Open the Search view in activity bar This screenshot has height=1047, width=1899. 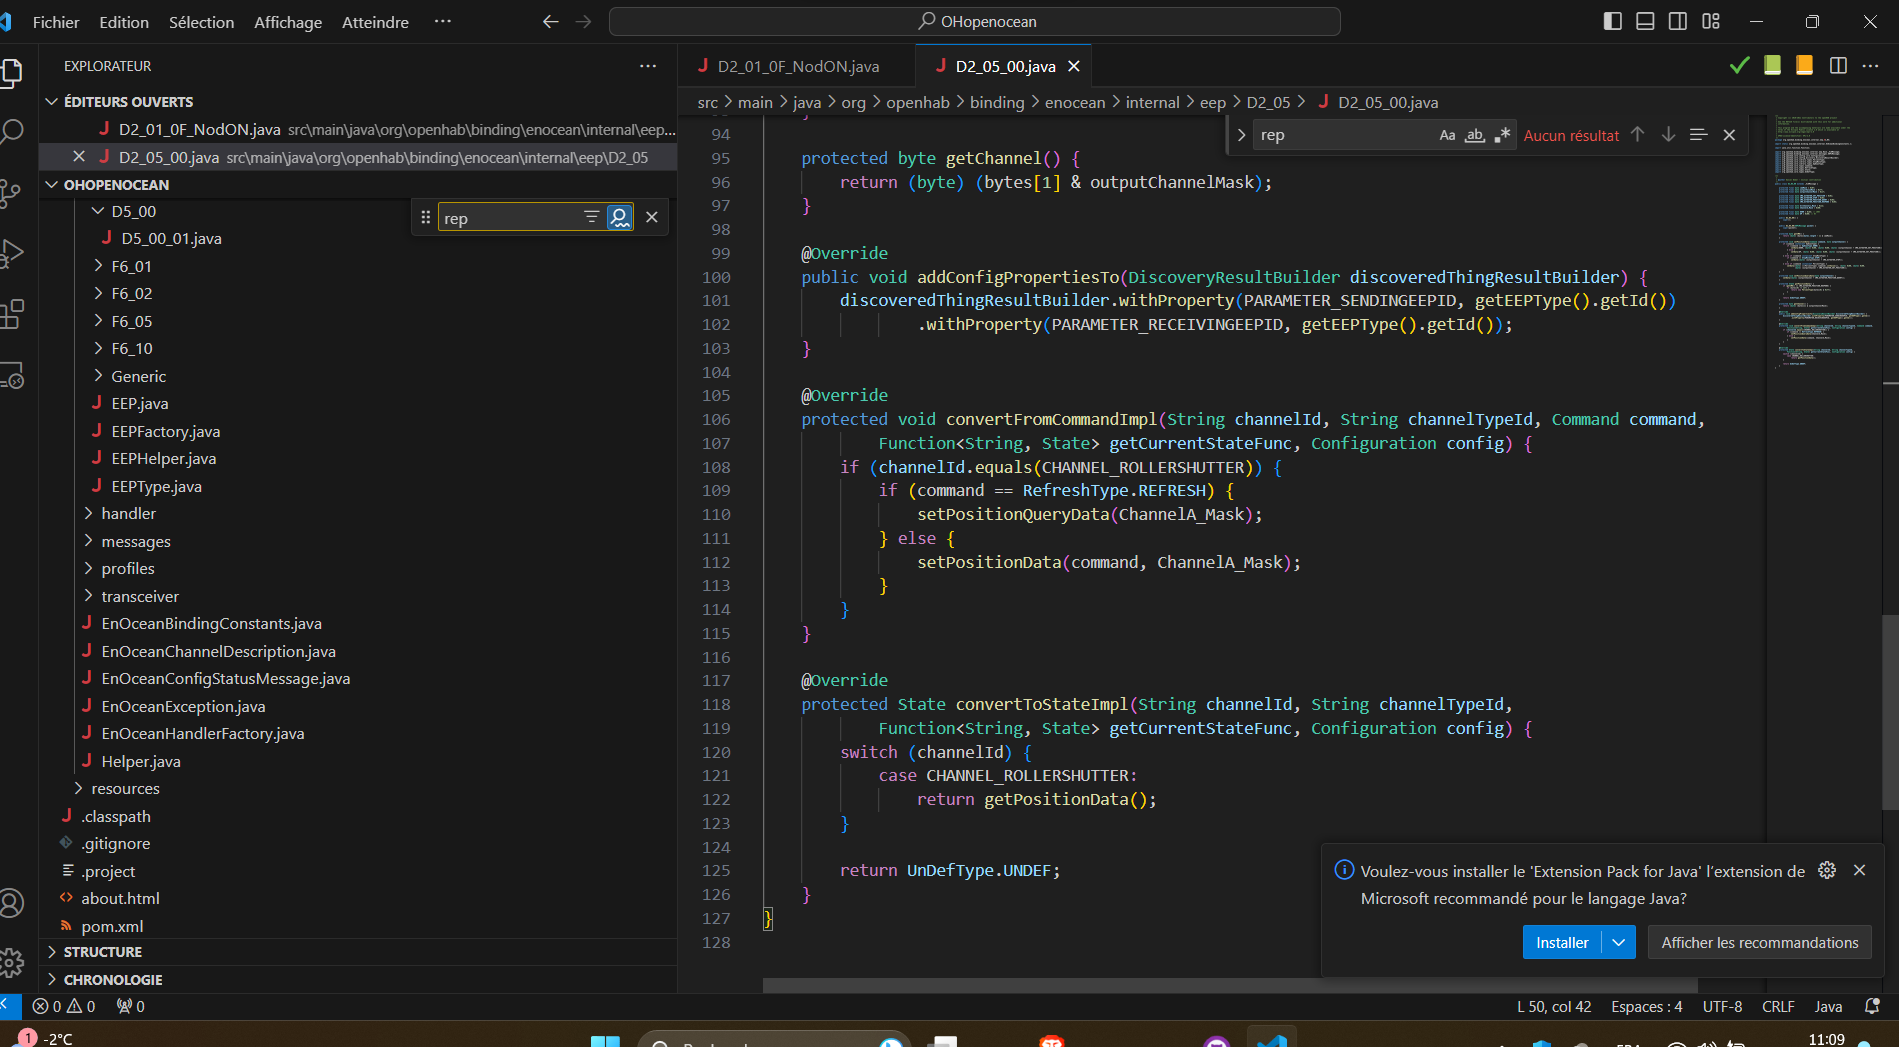click(12, 131)
